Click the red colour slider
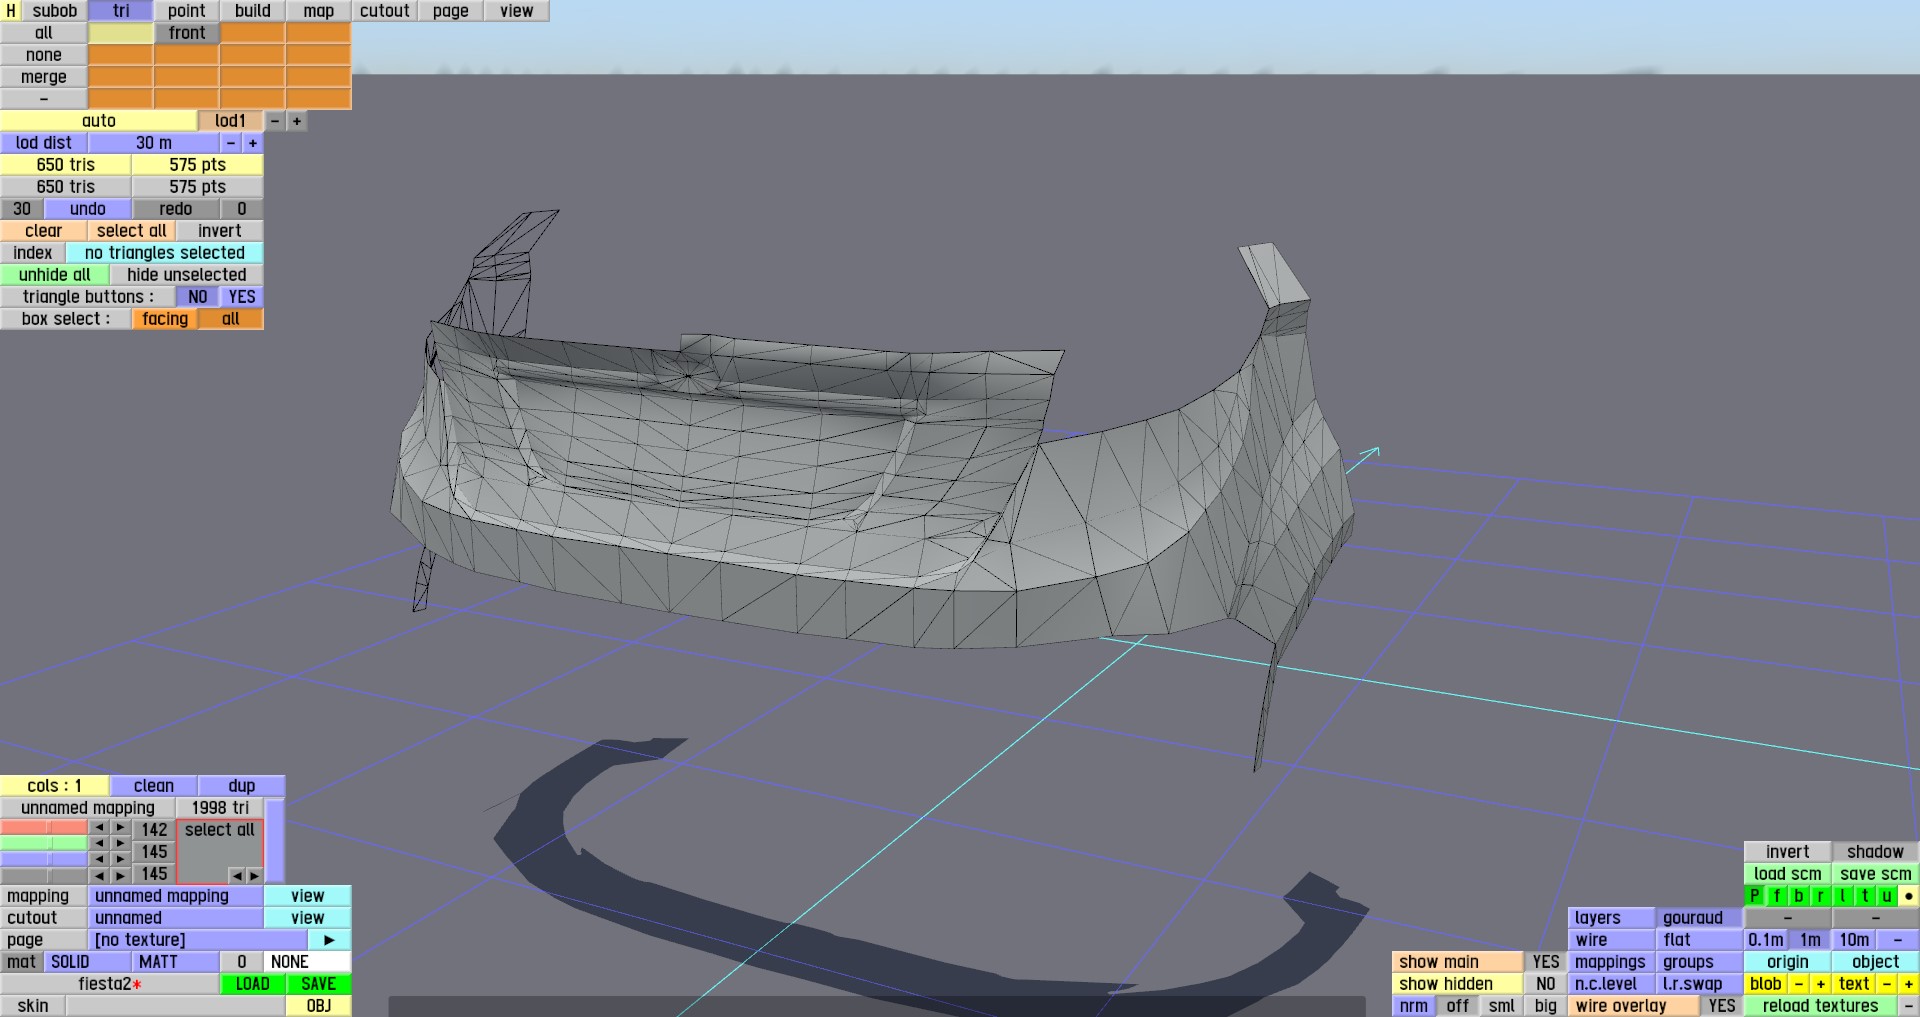1920x1017 pixels. 44,828
